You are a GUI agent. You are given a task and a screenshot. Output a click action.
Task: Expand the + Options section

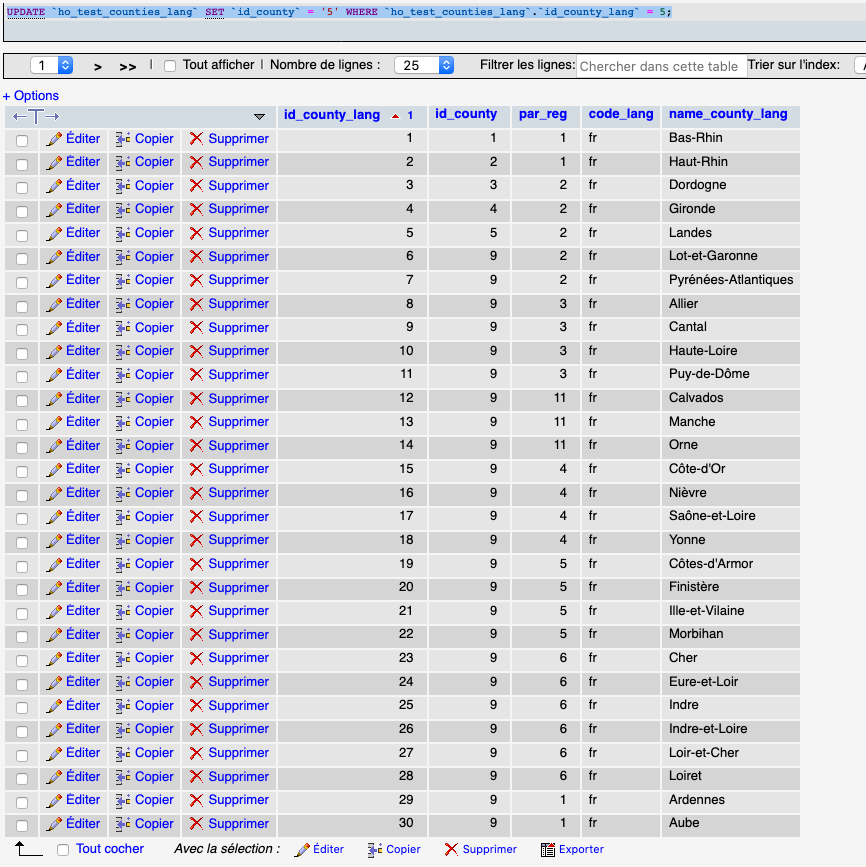pyautogui.click(x=31, y=96)
